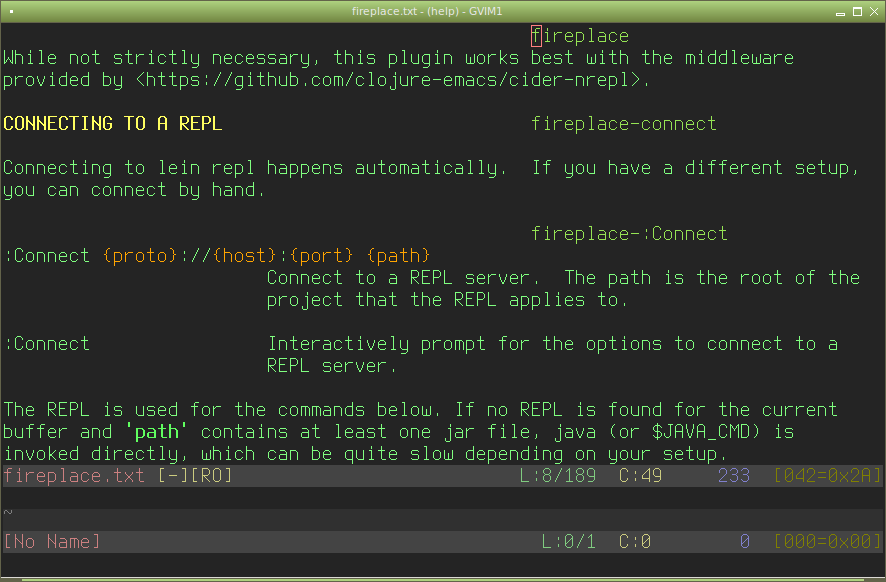Jump to the fireplace-connect tag
The image size is (886, 582).
pos(624,124)
